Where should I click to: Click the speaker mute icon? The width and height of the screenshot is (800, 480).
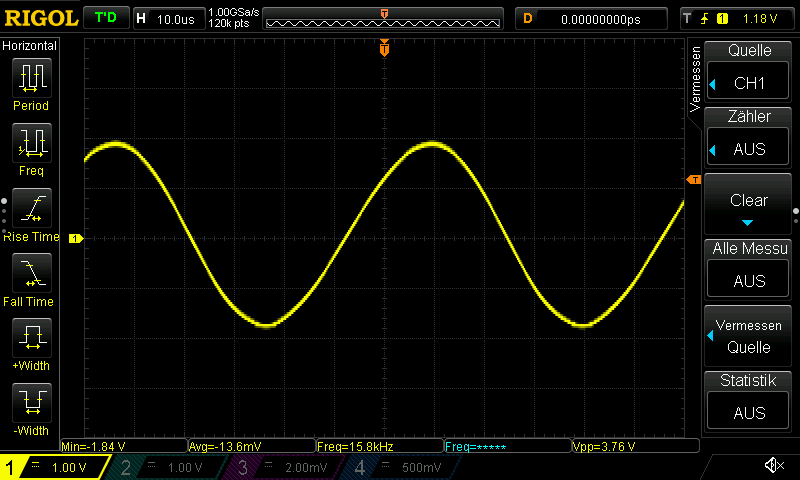[x=773, y=466]
